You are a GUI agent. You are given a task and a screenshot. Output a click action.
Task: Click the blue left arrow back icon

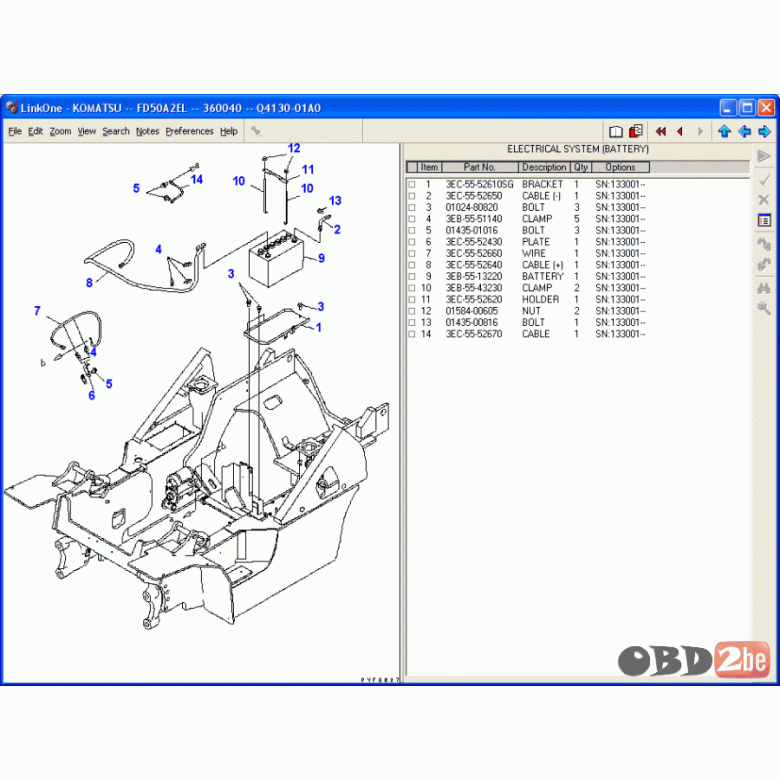click(x=744, y=131)
